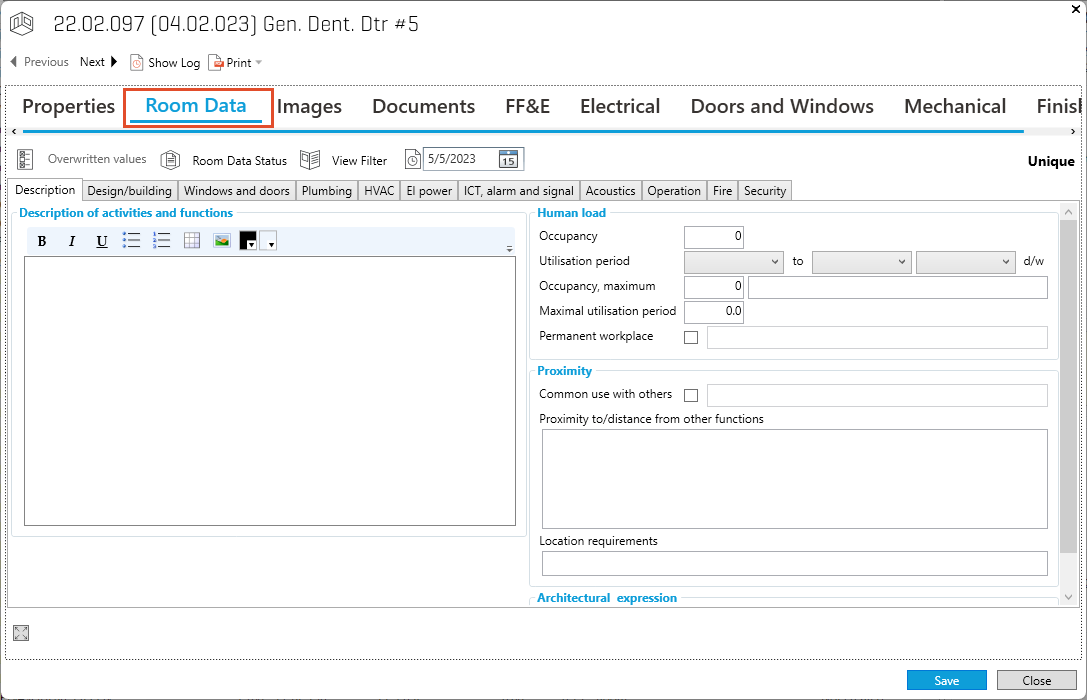1087x700 pixels.
Task: Insert an image into the description
Action: tap(222, 240)
